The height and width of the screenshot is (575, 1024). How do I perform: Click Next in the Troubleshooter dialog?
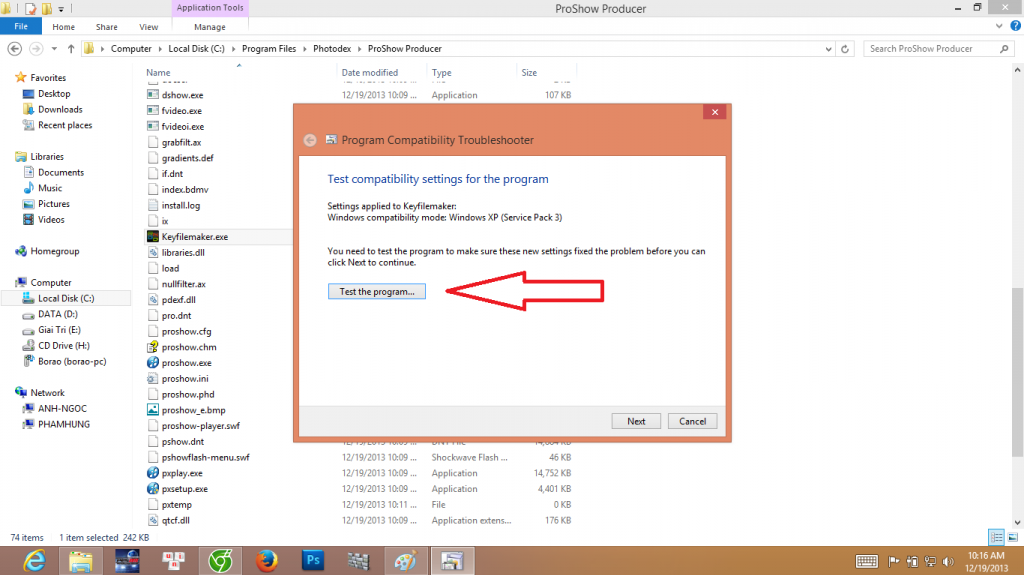(636, 421)
